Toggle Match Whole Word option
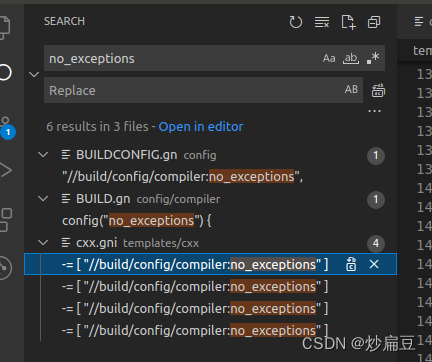This screenshot has width=432, height=362. [x=351, y=58]
